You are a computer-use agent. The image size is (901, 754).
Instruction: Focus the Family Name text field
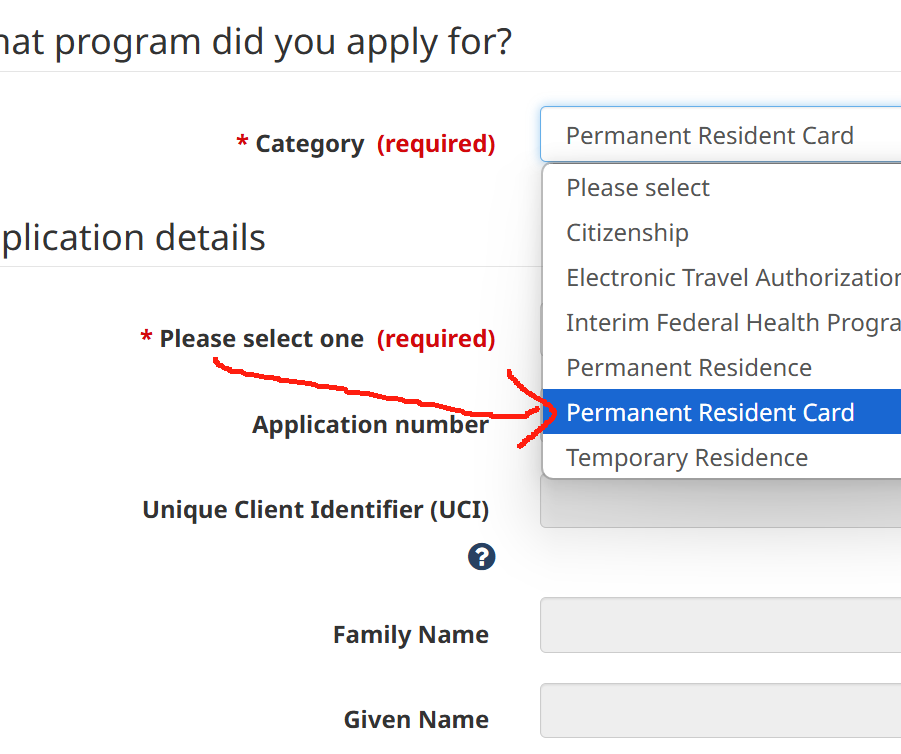coord(720,625)
